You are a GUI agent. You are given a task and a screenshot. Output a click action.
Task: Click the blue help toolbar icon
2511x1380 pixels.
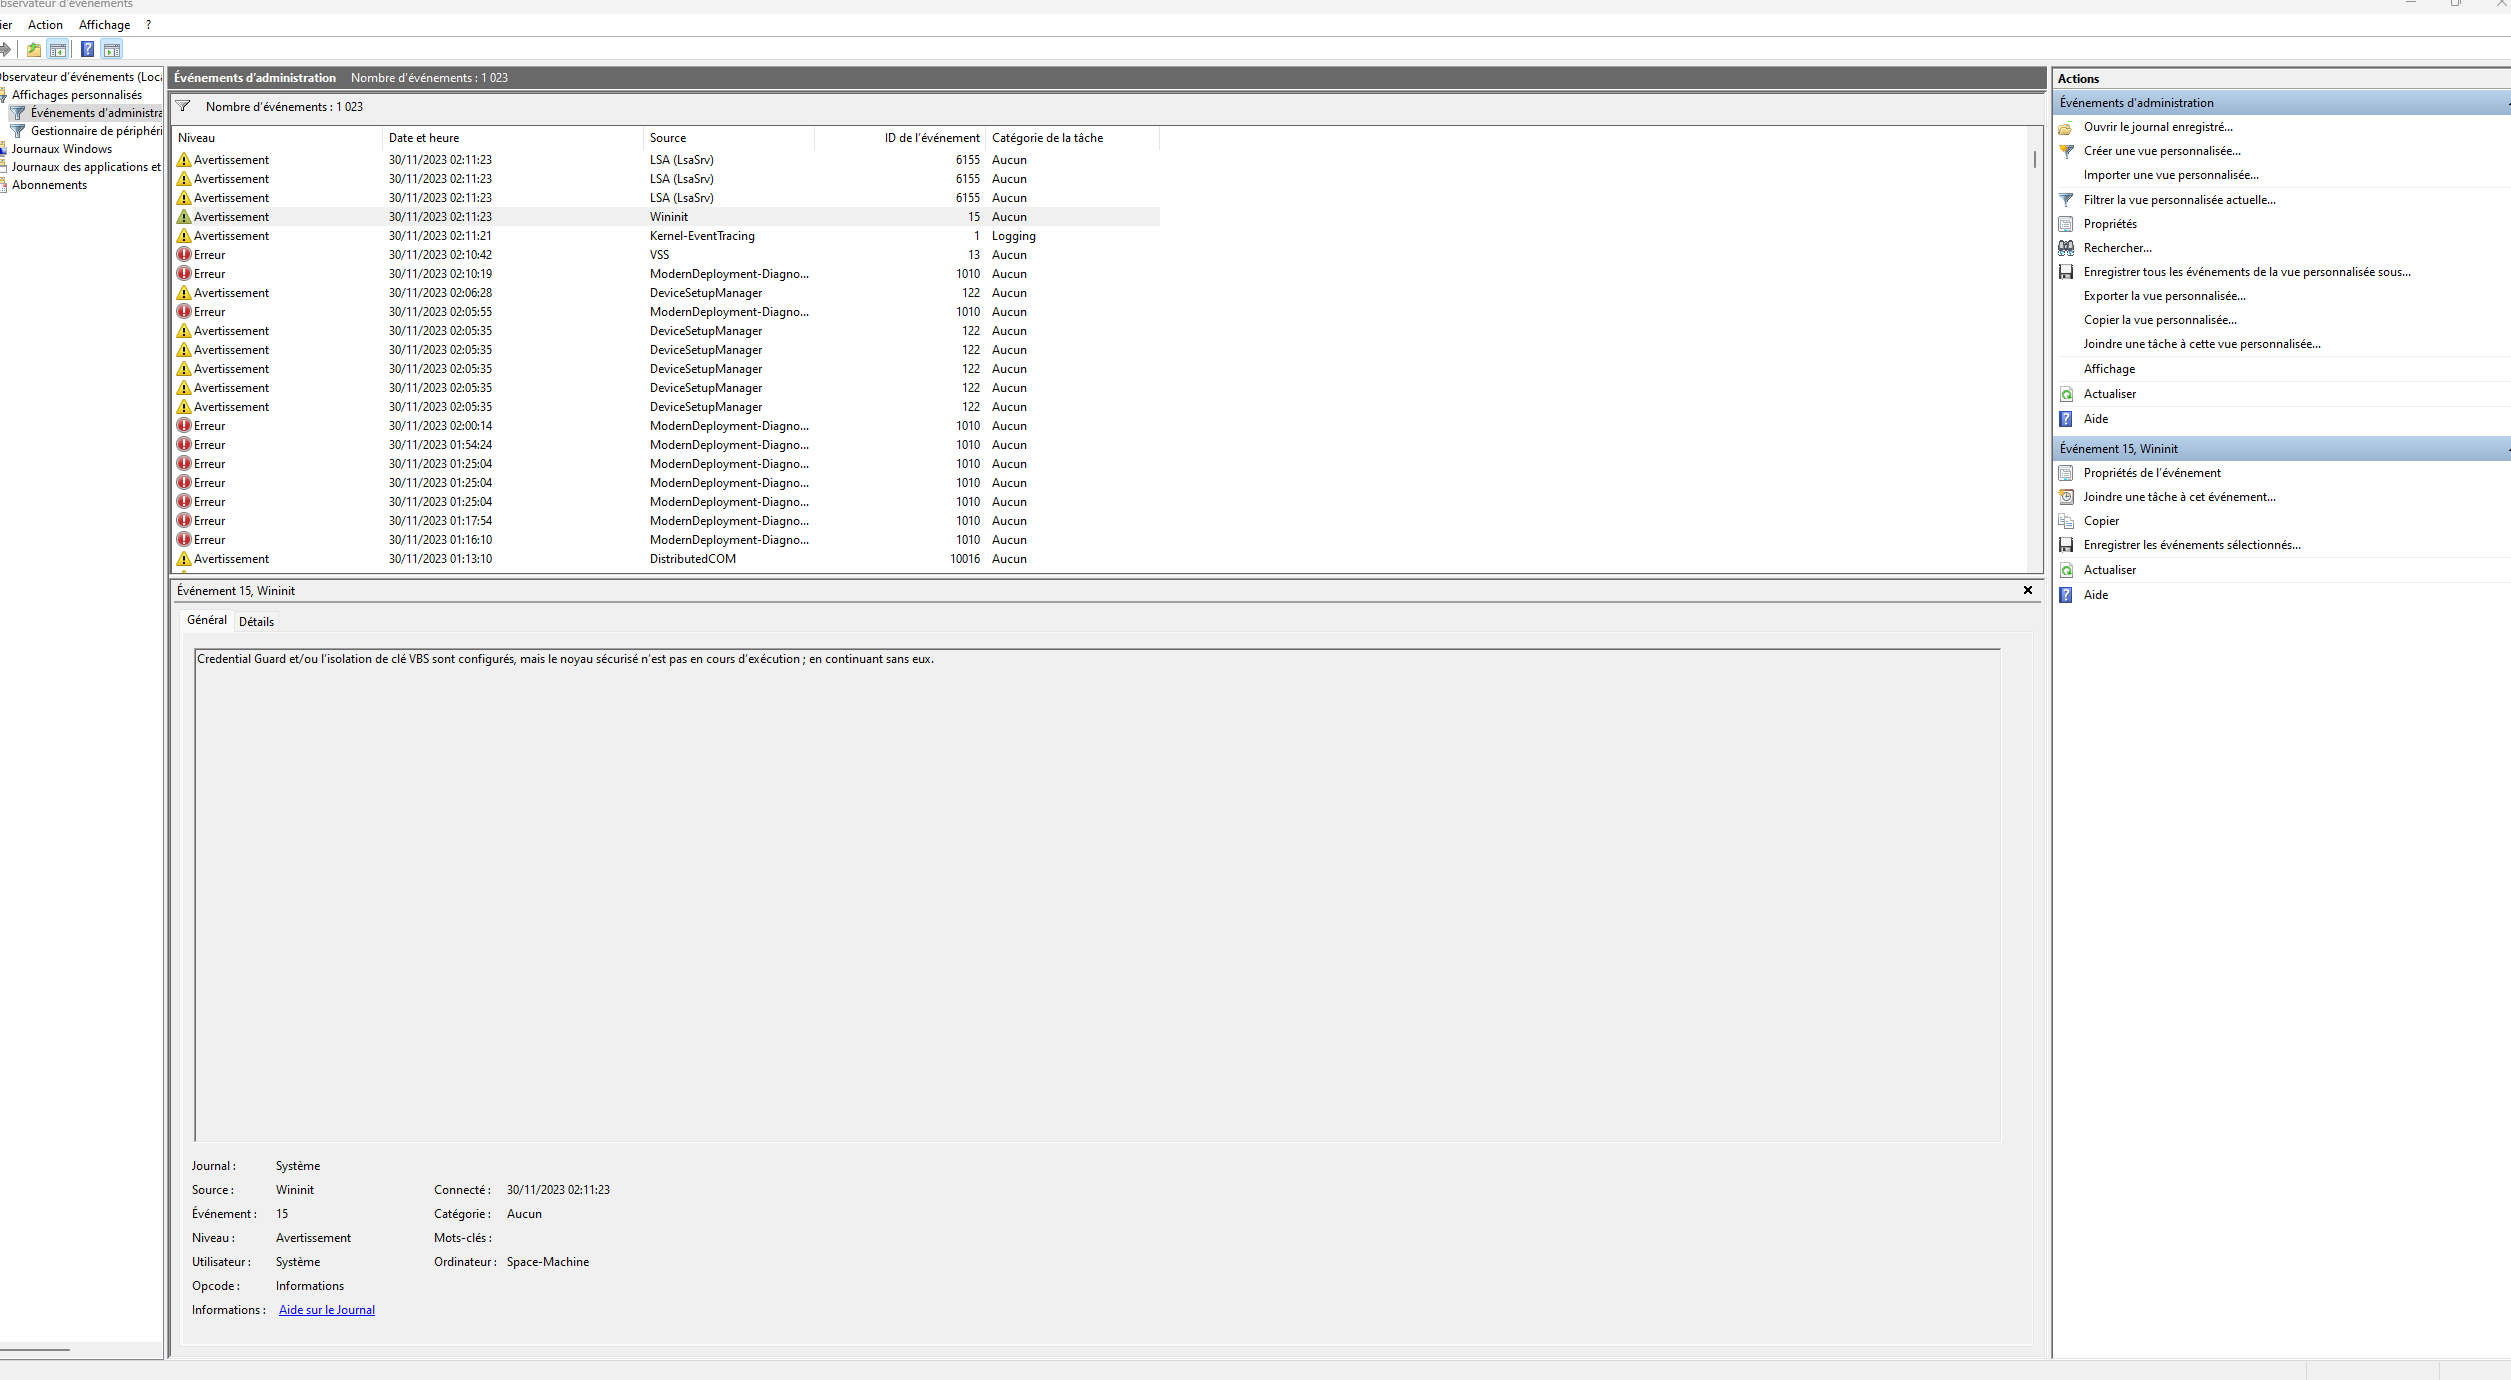point(87,49)
